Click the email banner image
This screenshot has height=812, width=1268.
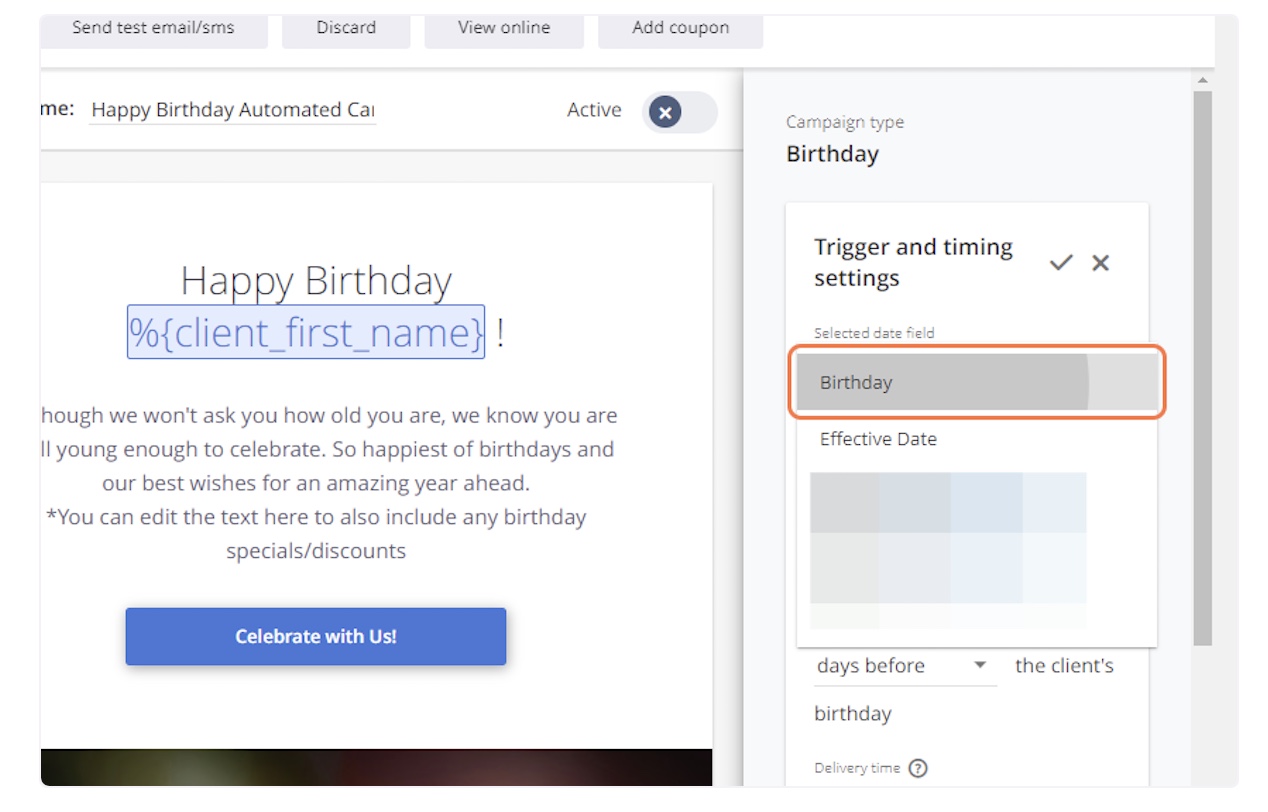click(376, 767)
